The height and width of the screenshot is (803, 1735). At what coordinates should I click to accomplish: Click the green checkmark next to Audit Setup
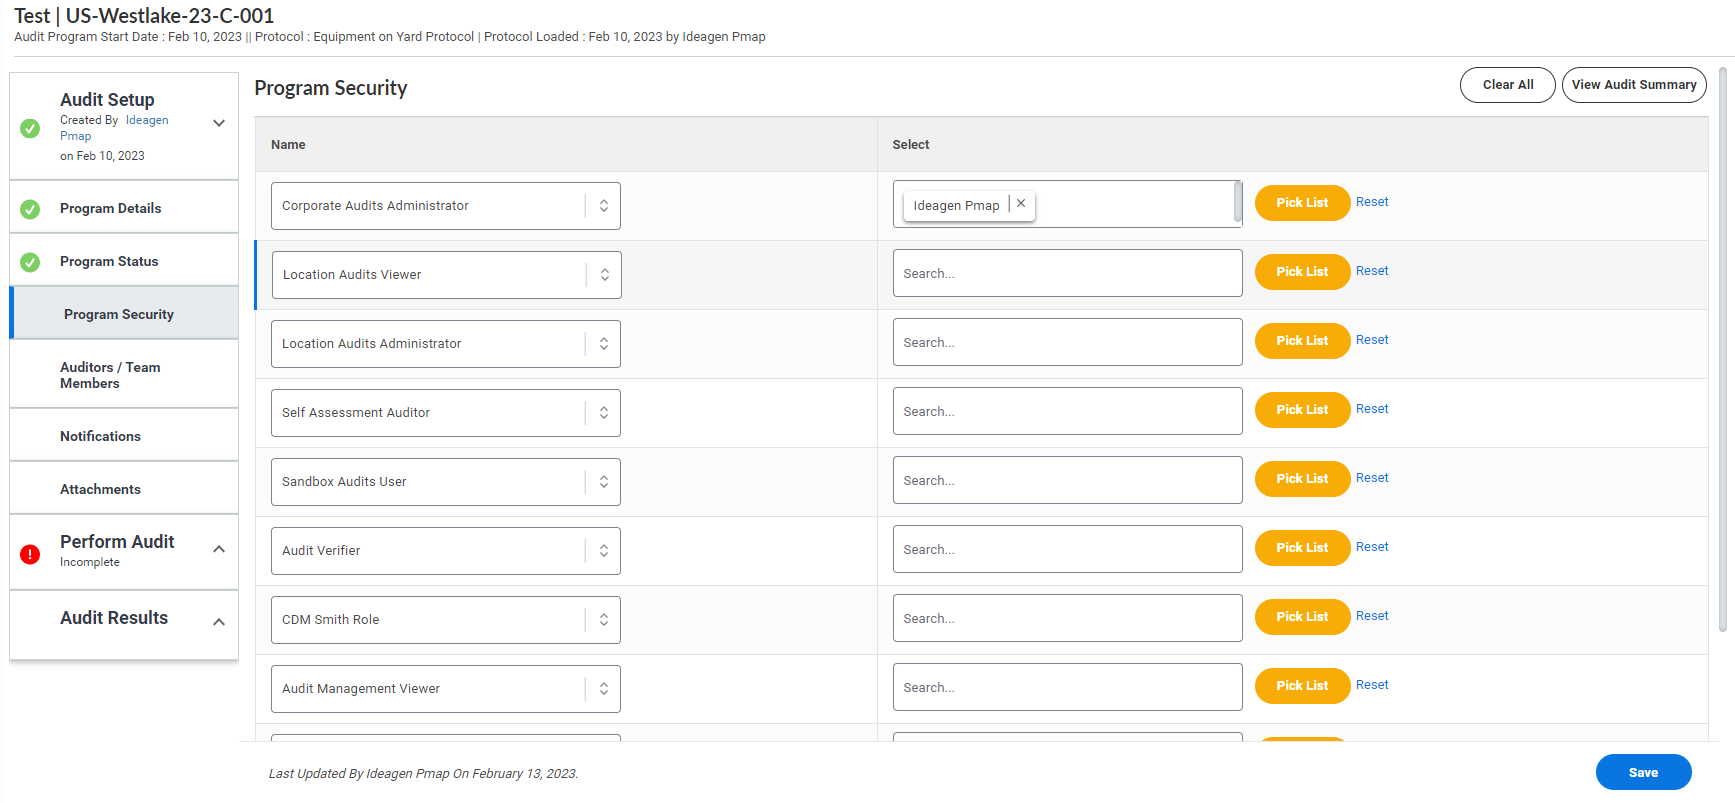click(x=30, y=128)
